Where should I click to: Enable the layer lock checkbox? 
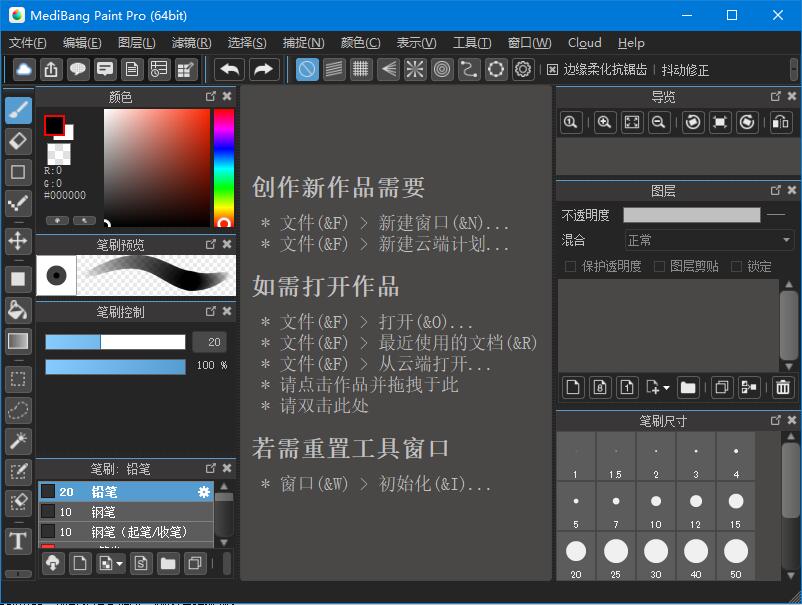[736, 266]
